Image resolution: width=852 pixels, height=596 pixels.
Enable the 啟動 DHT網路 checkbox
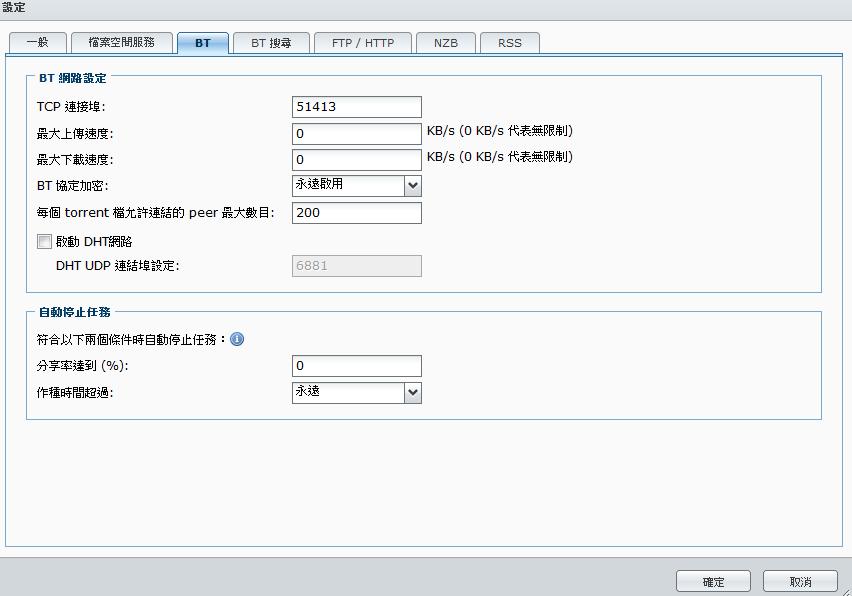pos(44,241)
